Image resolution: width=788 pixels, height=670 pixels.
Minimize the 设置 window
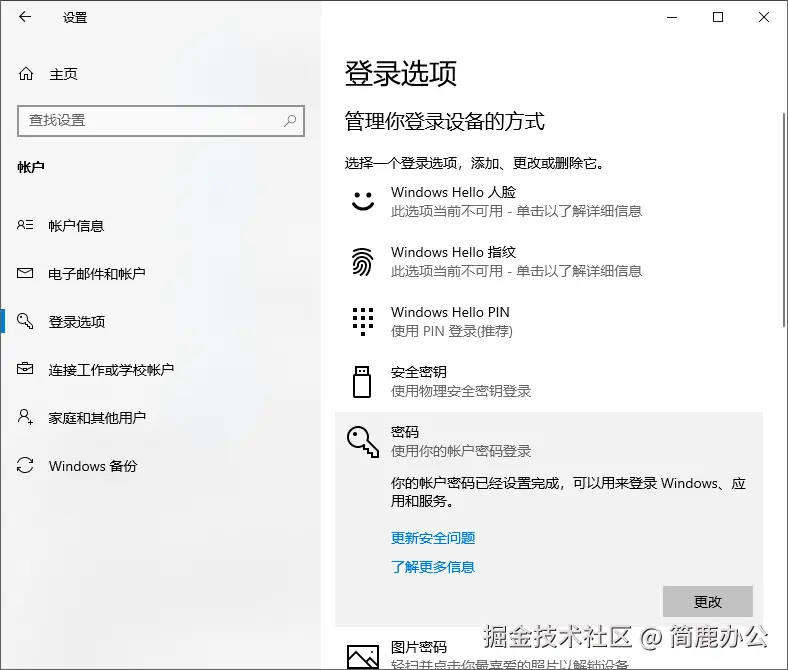coord(672,17)
